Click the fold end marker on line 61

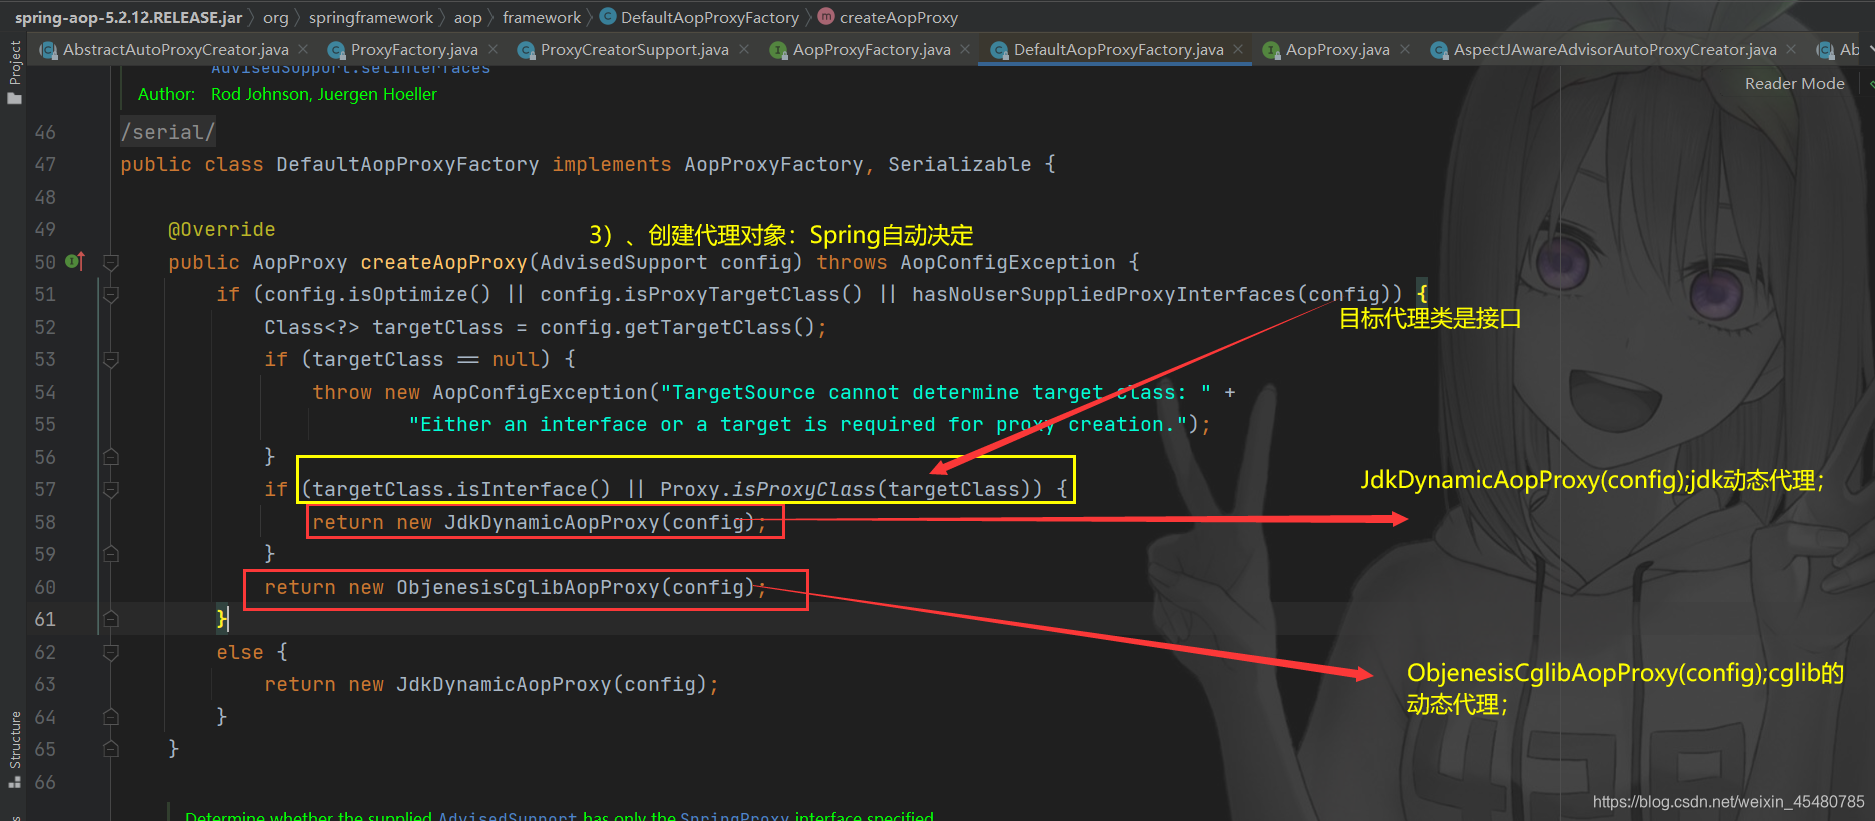tap(111, 619)
